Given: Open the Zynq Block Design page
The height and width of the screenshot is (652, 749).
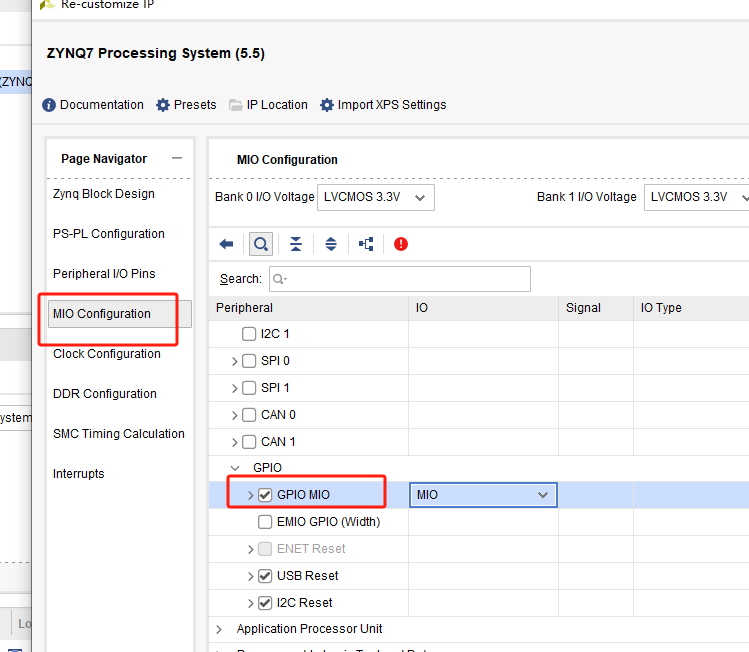Looking at the screenshot, I should tap(104, 194).
